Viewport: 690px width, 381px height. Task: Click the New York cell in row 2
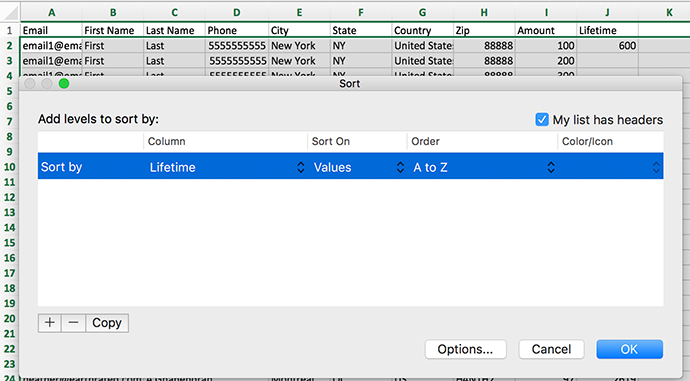[299, 46]
